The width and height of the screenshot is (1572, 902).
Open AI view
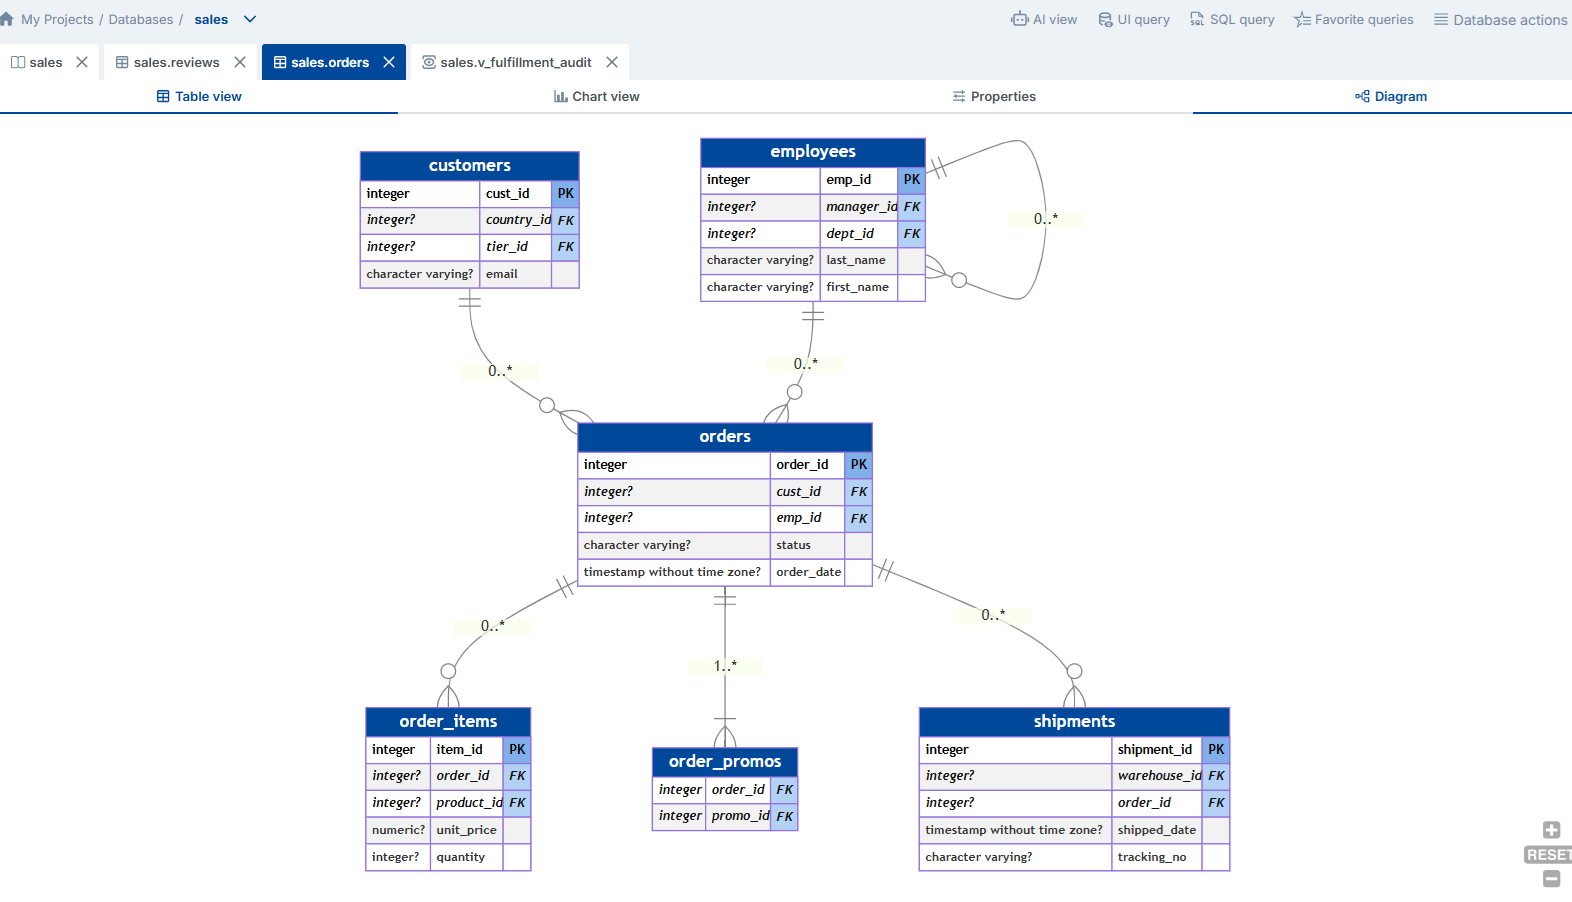click(1044, 19)
